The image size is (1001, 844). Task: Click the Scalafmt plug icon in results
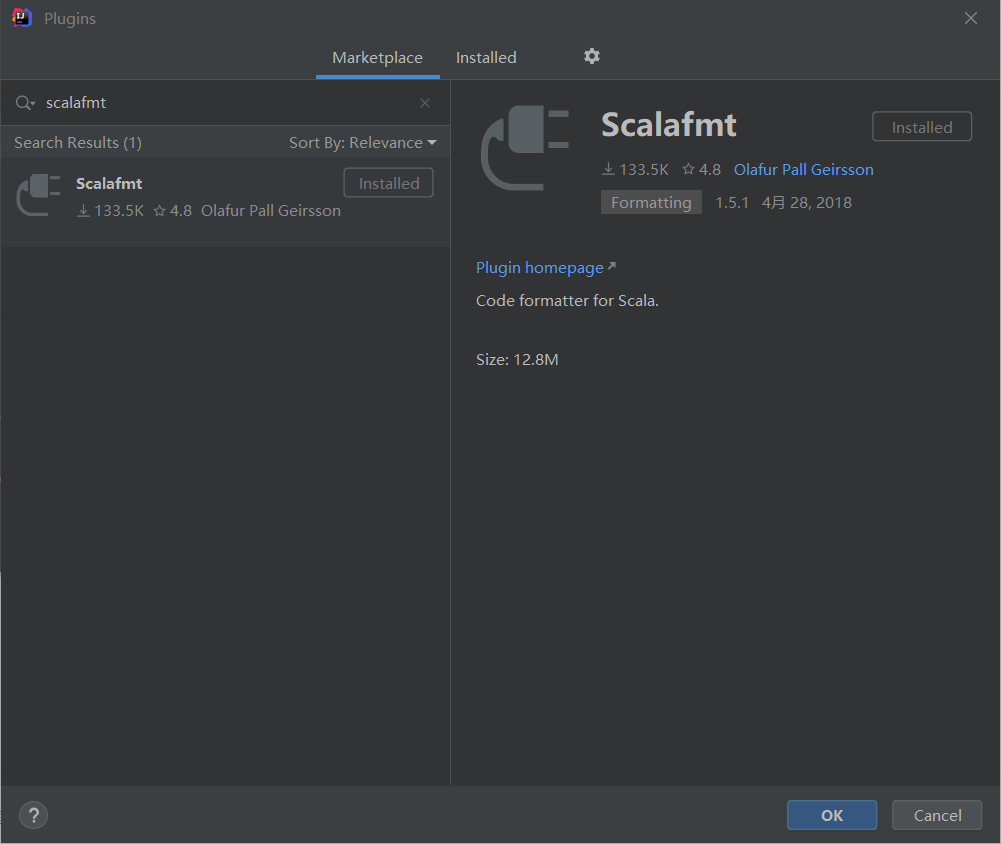38,195
